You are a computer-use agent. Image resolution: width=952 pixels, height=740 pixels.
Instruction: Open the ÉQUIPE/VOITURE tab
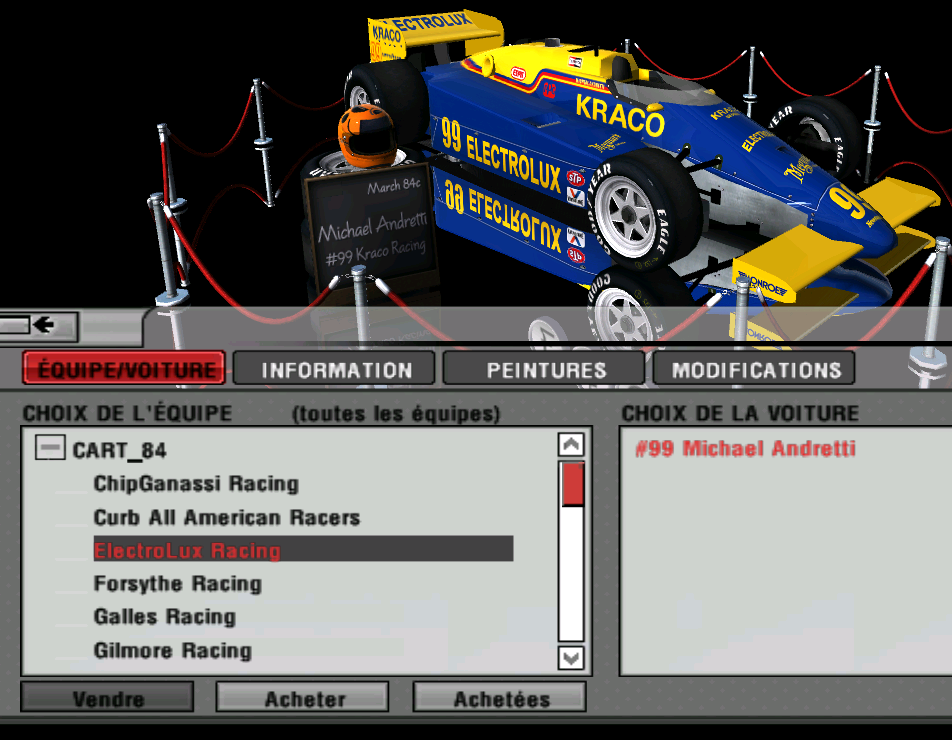pos(124,368)
